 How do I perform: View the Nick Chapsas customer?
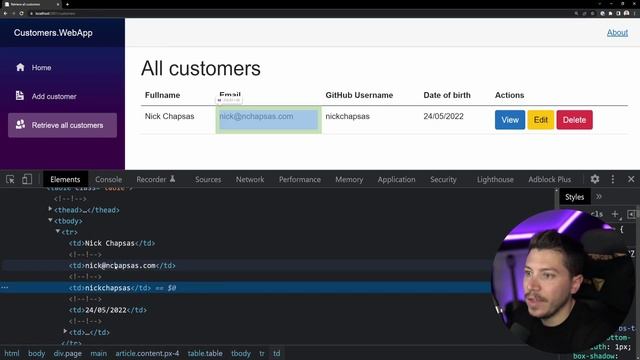[510, 120]
